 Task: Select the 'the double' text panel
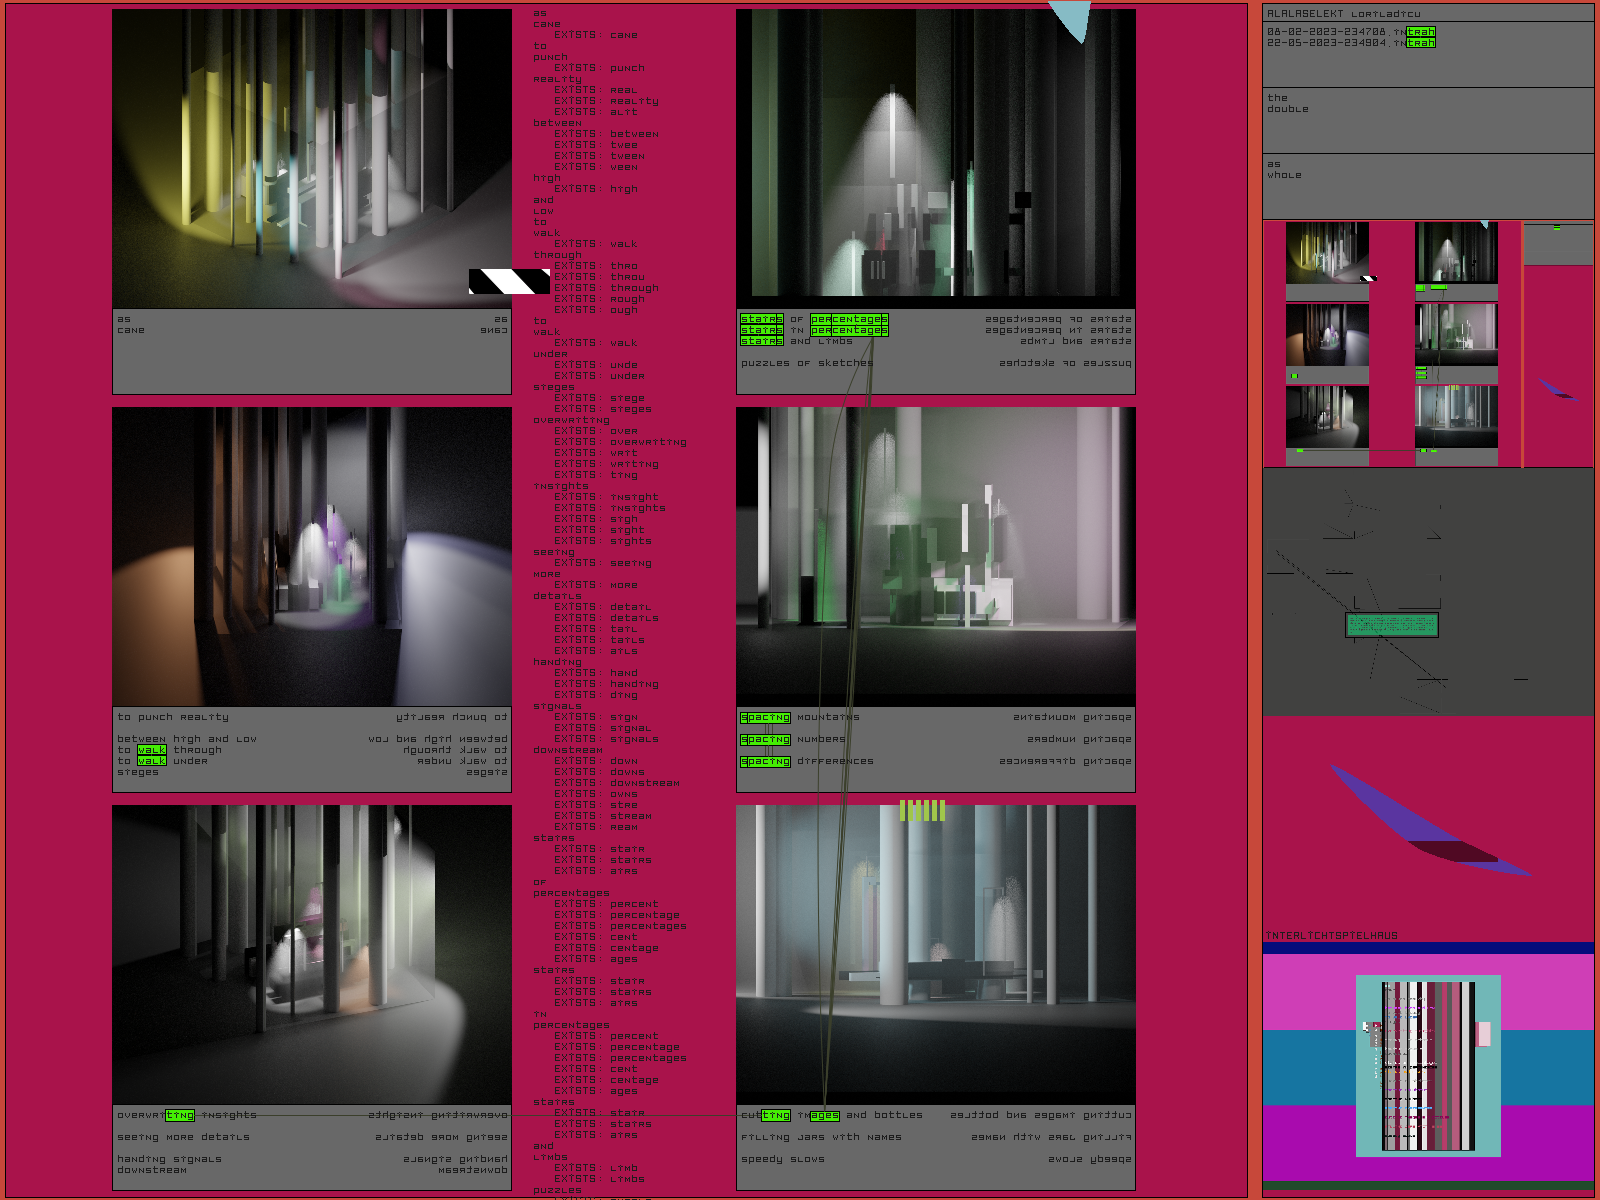point(1427,119)
